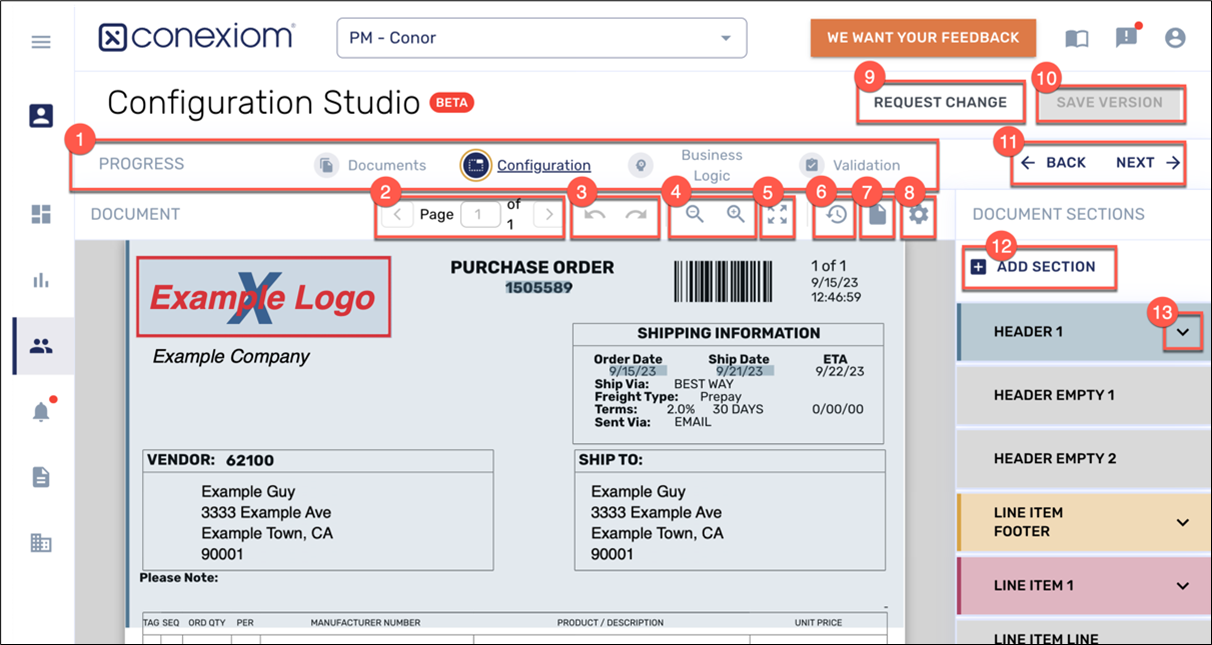Toggle the sidebar with the hamburger menu

[x=40, y=41]
